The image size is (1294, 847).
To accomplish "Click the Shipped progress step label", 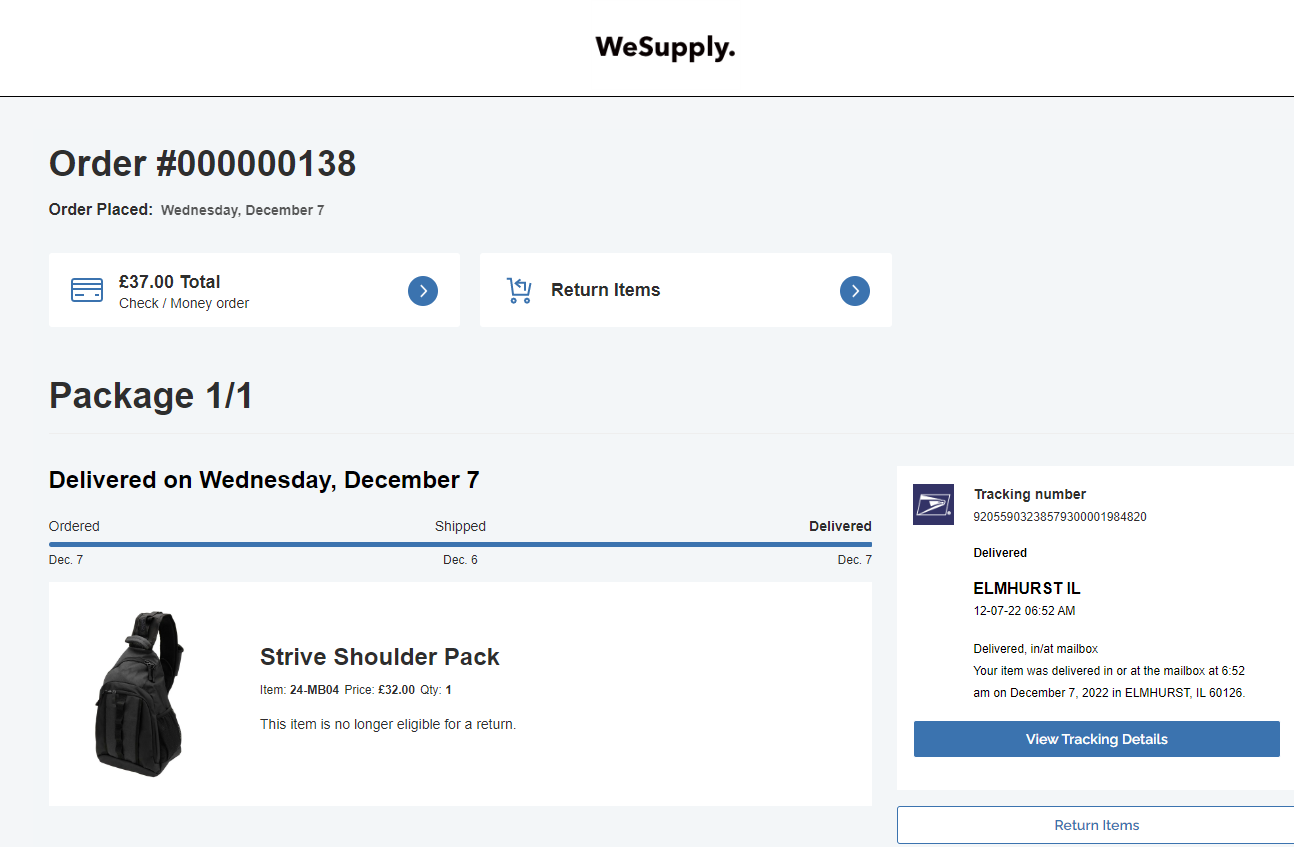I will coord(460,526).
